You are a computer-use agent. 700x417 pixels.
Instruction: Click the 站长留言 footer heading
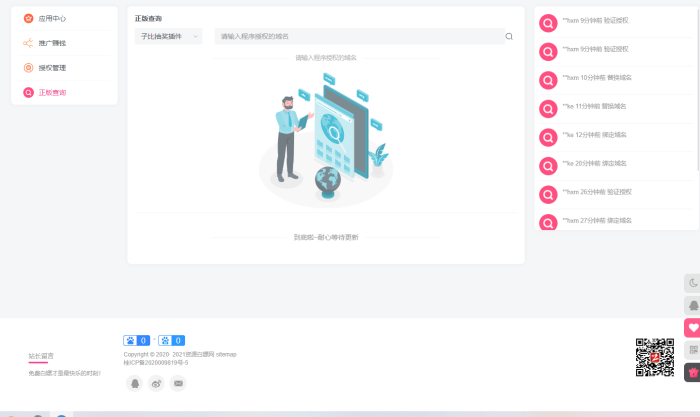41,356
